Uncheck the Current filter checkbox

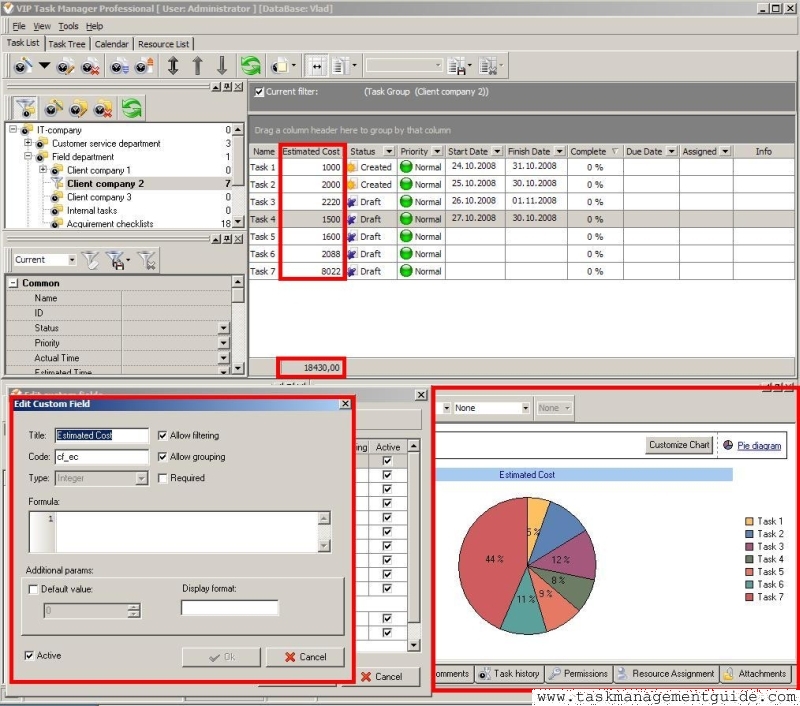pyautogui.click(x=259, y=92)
